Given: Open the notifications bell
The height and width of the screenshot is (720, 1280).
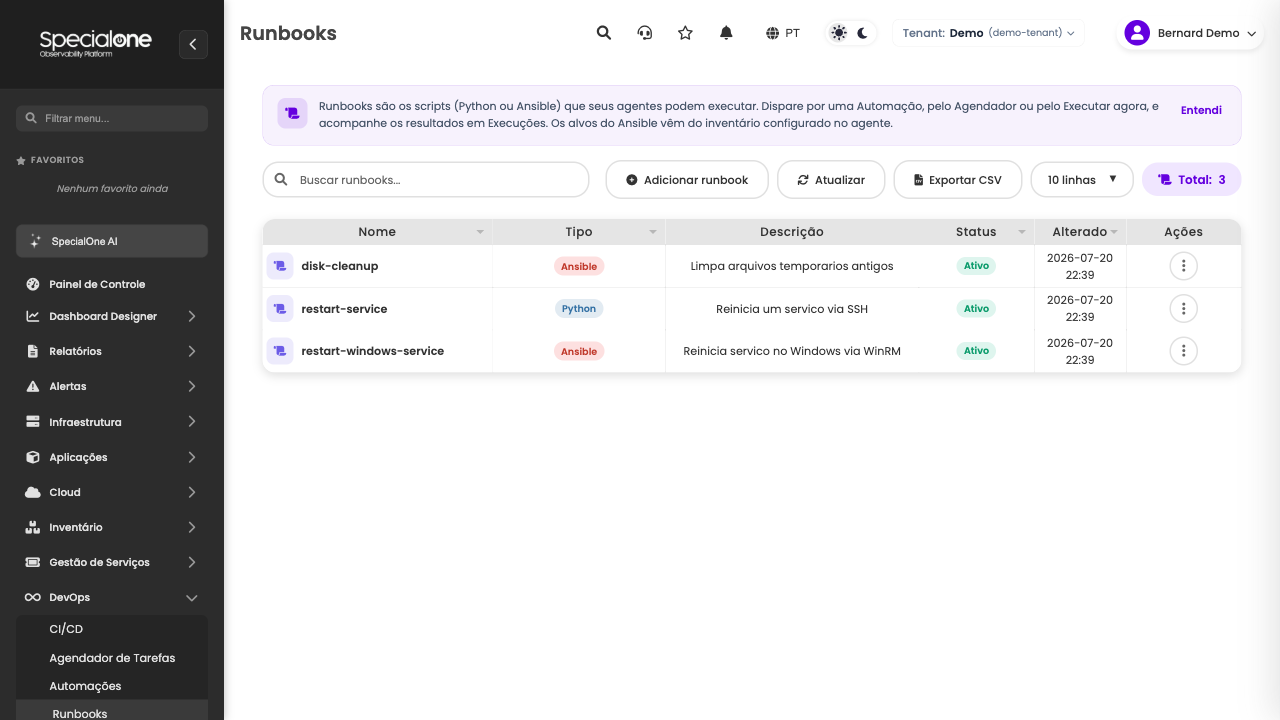Looking at the screenshot, I should [x=727, y=33].
